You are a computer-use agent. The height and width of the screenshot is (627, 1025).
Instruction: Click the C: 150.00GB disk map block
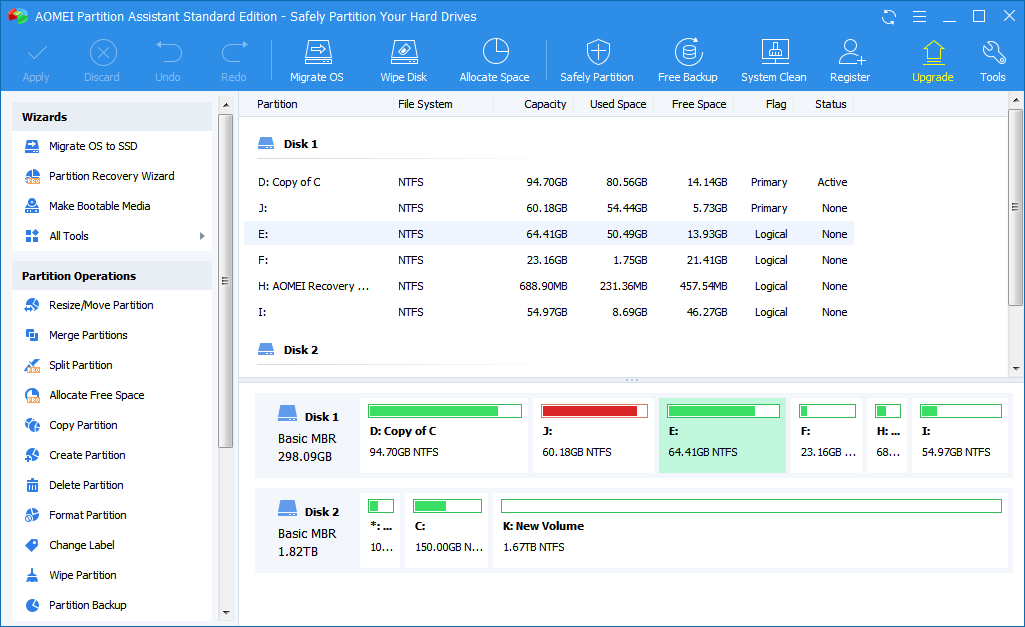[x=446, y=530]
